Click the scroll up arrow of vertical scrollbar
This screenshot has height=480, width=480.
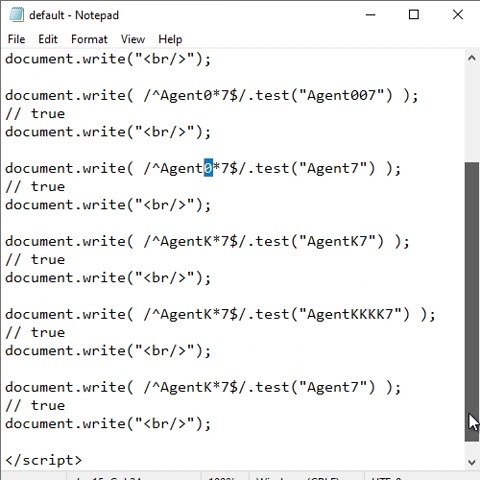pyautogui.click(x=472, y=58)
